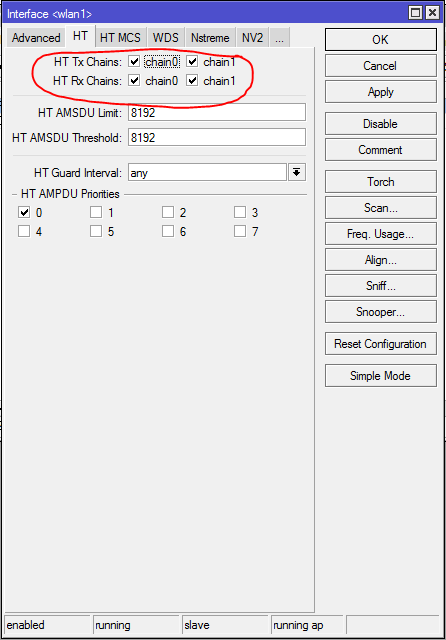Show more tabs via the ellipsis tab
446x640 pixels.
[x=280, y=38]
